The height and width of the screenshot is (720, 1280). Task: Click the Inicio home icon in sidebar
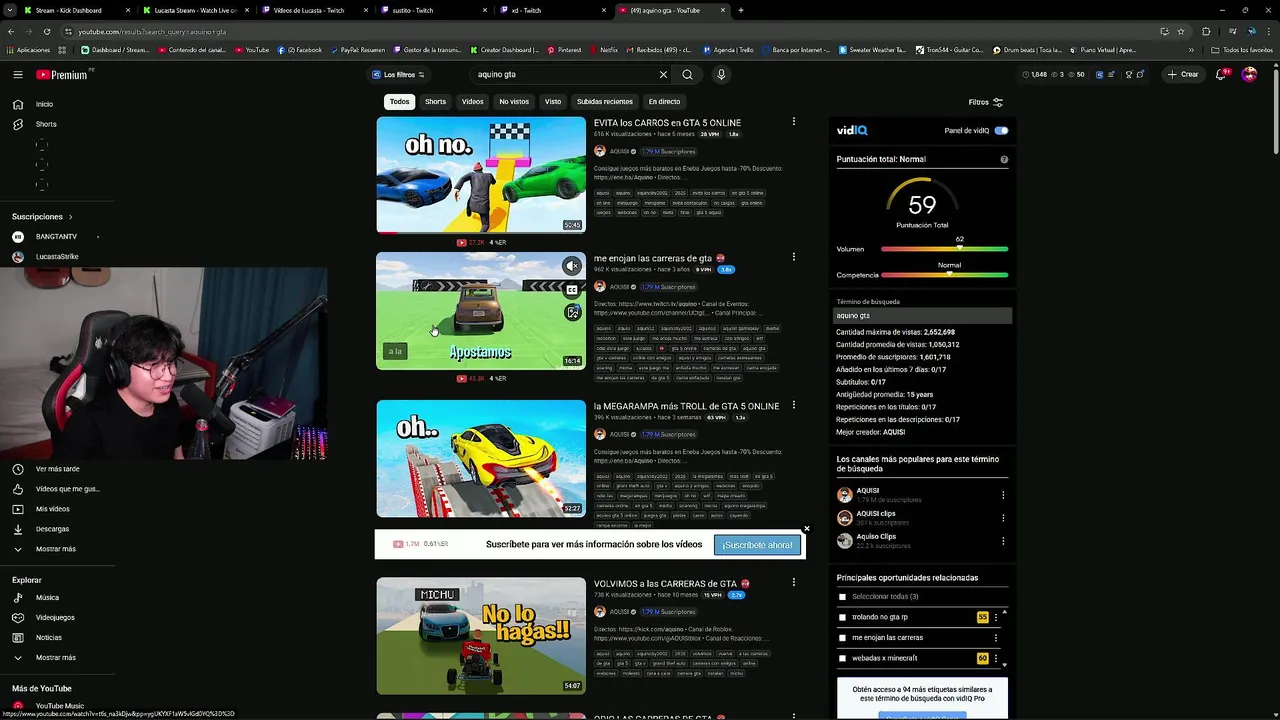point(18,104)
